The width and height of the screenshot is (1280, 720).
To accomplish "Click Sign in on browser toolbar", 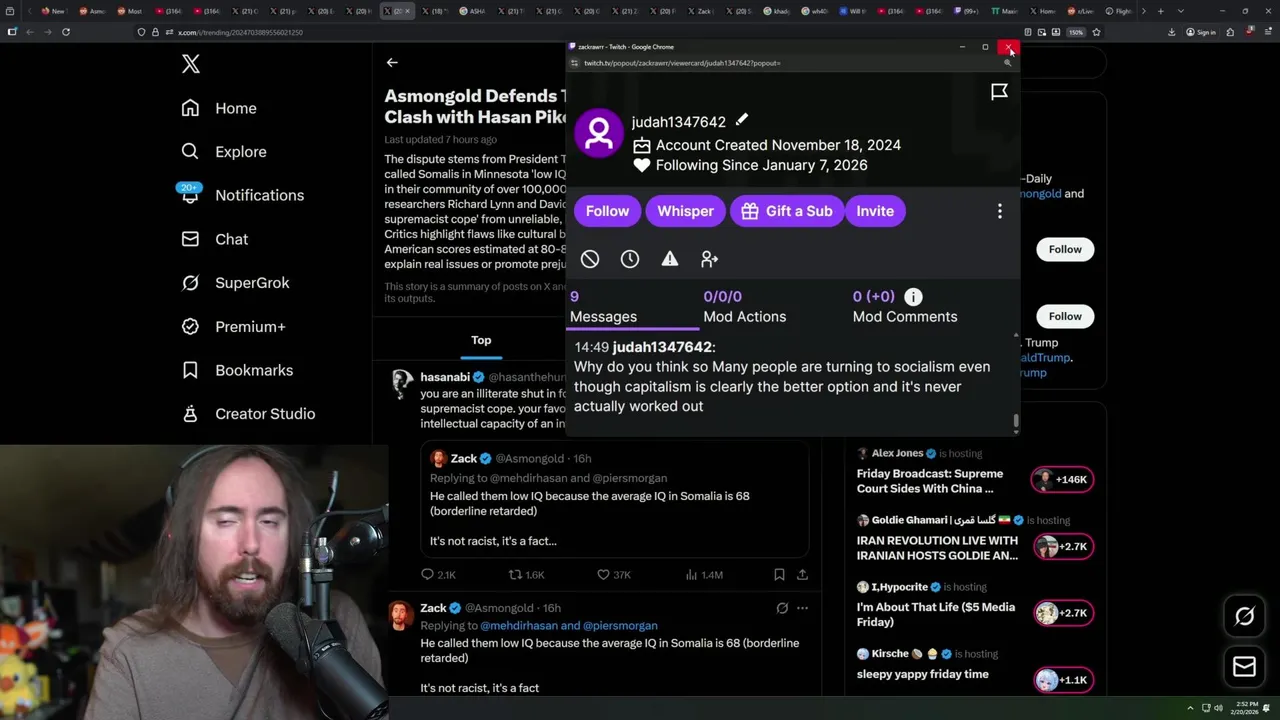I will point(1201,32).
